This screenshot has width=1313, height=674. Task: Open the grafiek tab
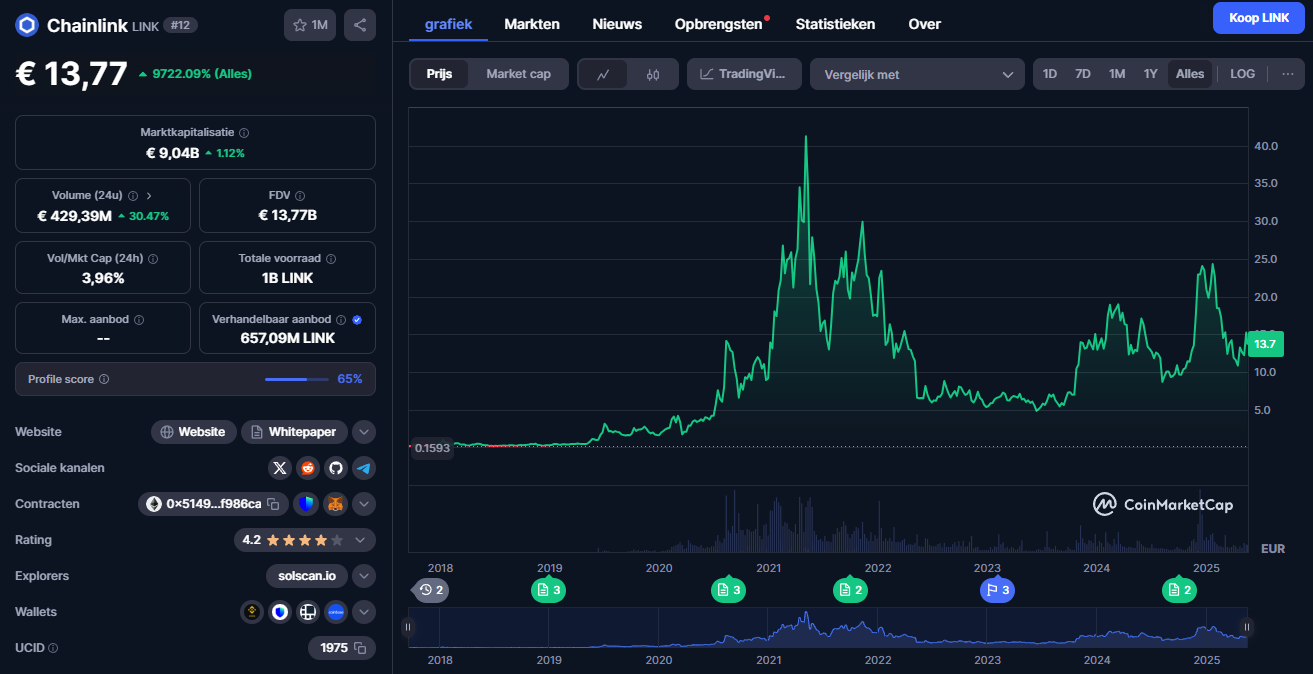[x=448, y=24]
